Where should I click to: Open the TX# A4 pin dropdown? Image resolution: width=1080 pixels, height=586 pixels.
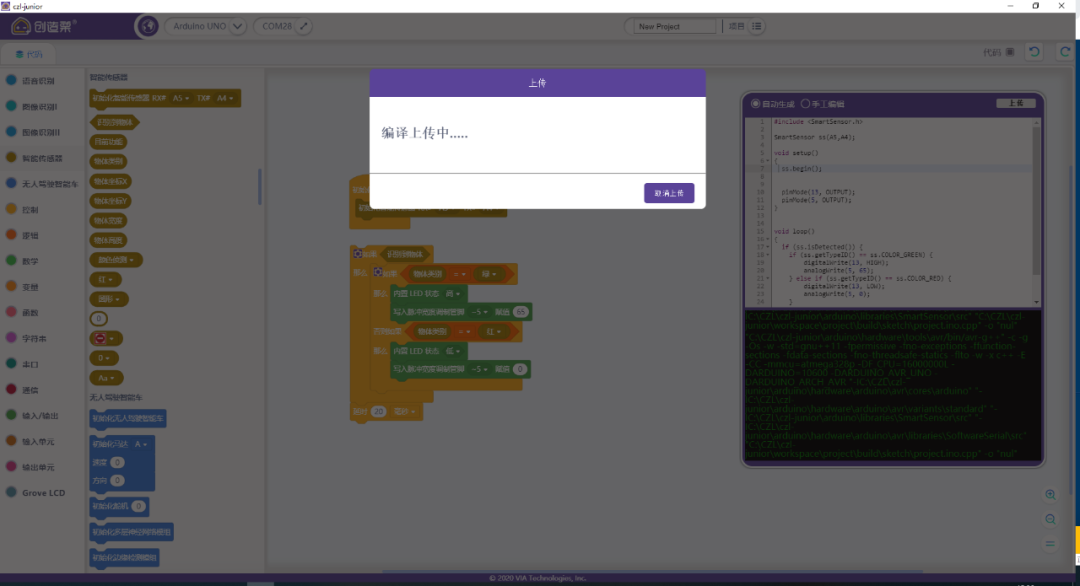tap(226, 99)
